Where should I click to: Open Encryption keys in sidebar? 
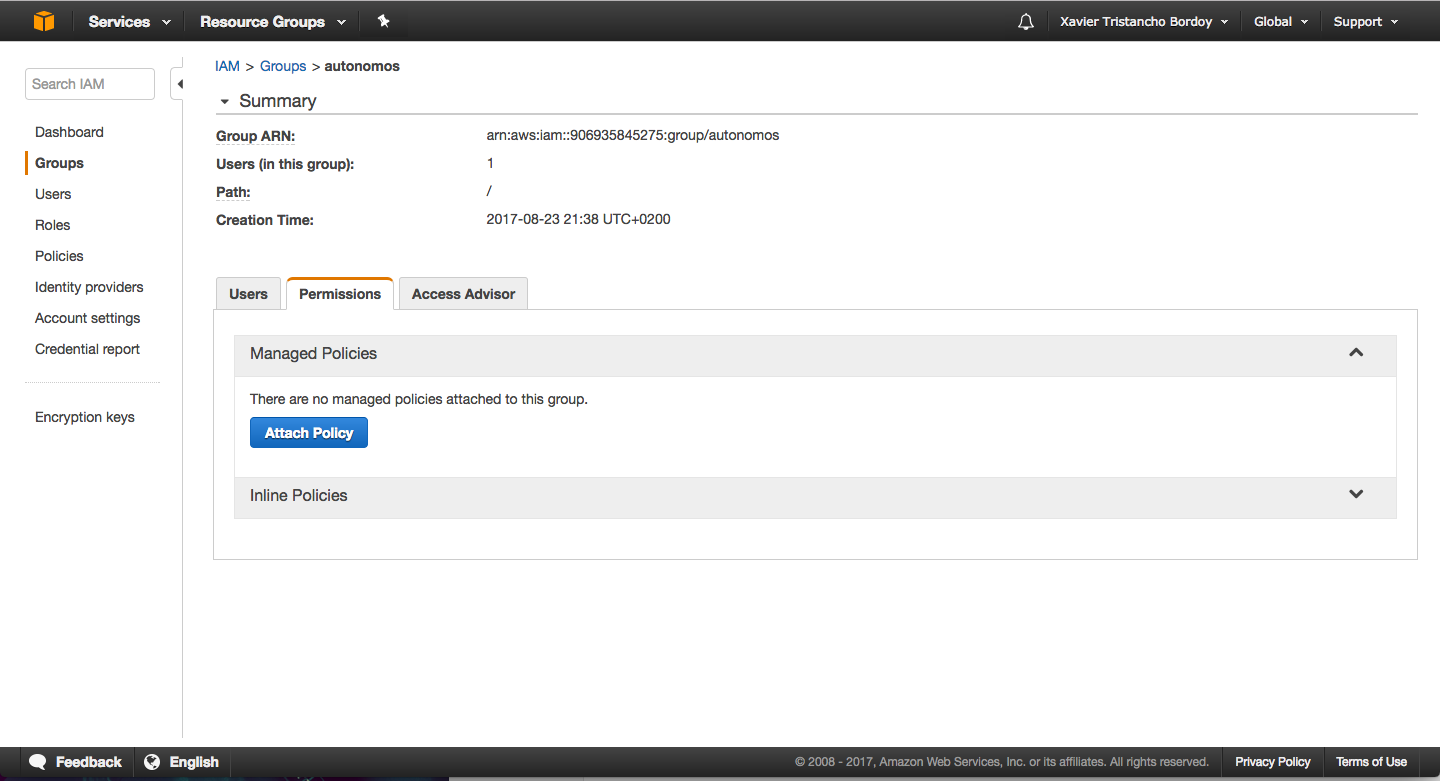84,417
